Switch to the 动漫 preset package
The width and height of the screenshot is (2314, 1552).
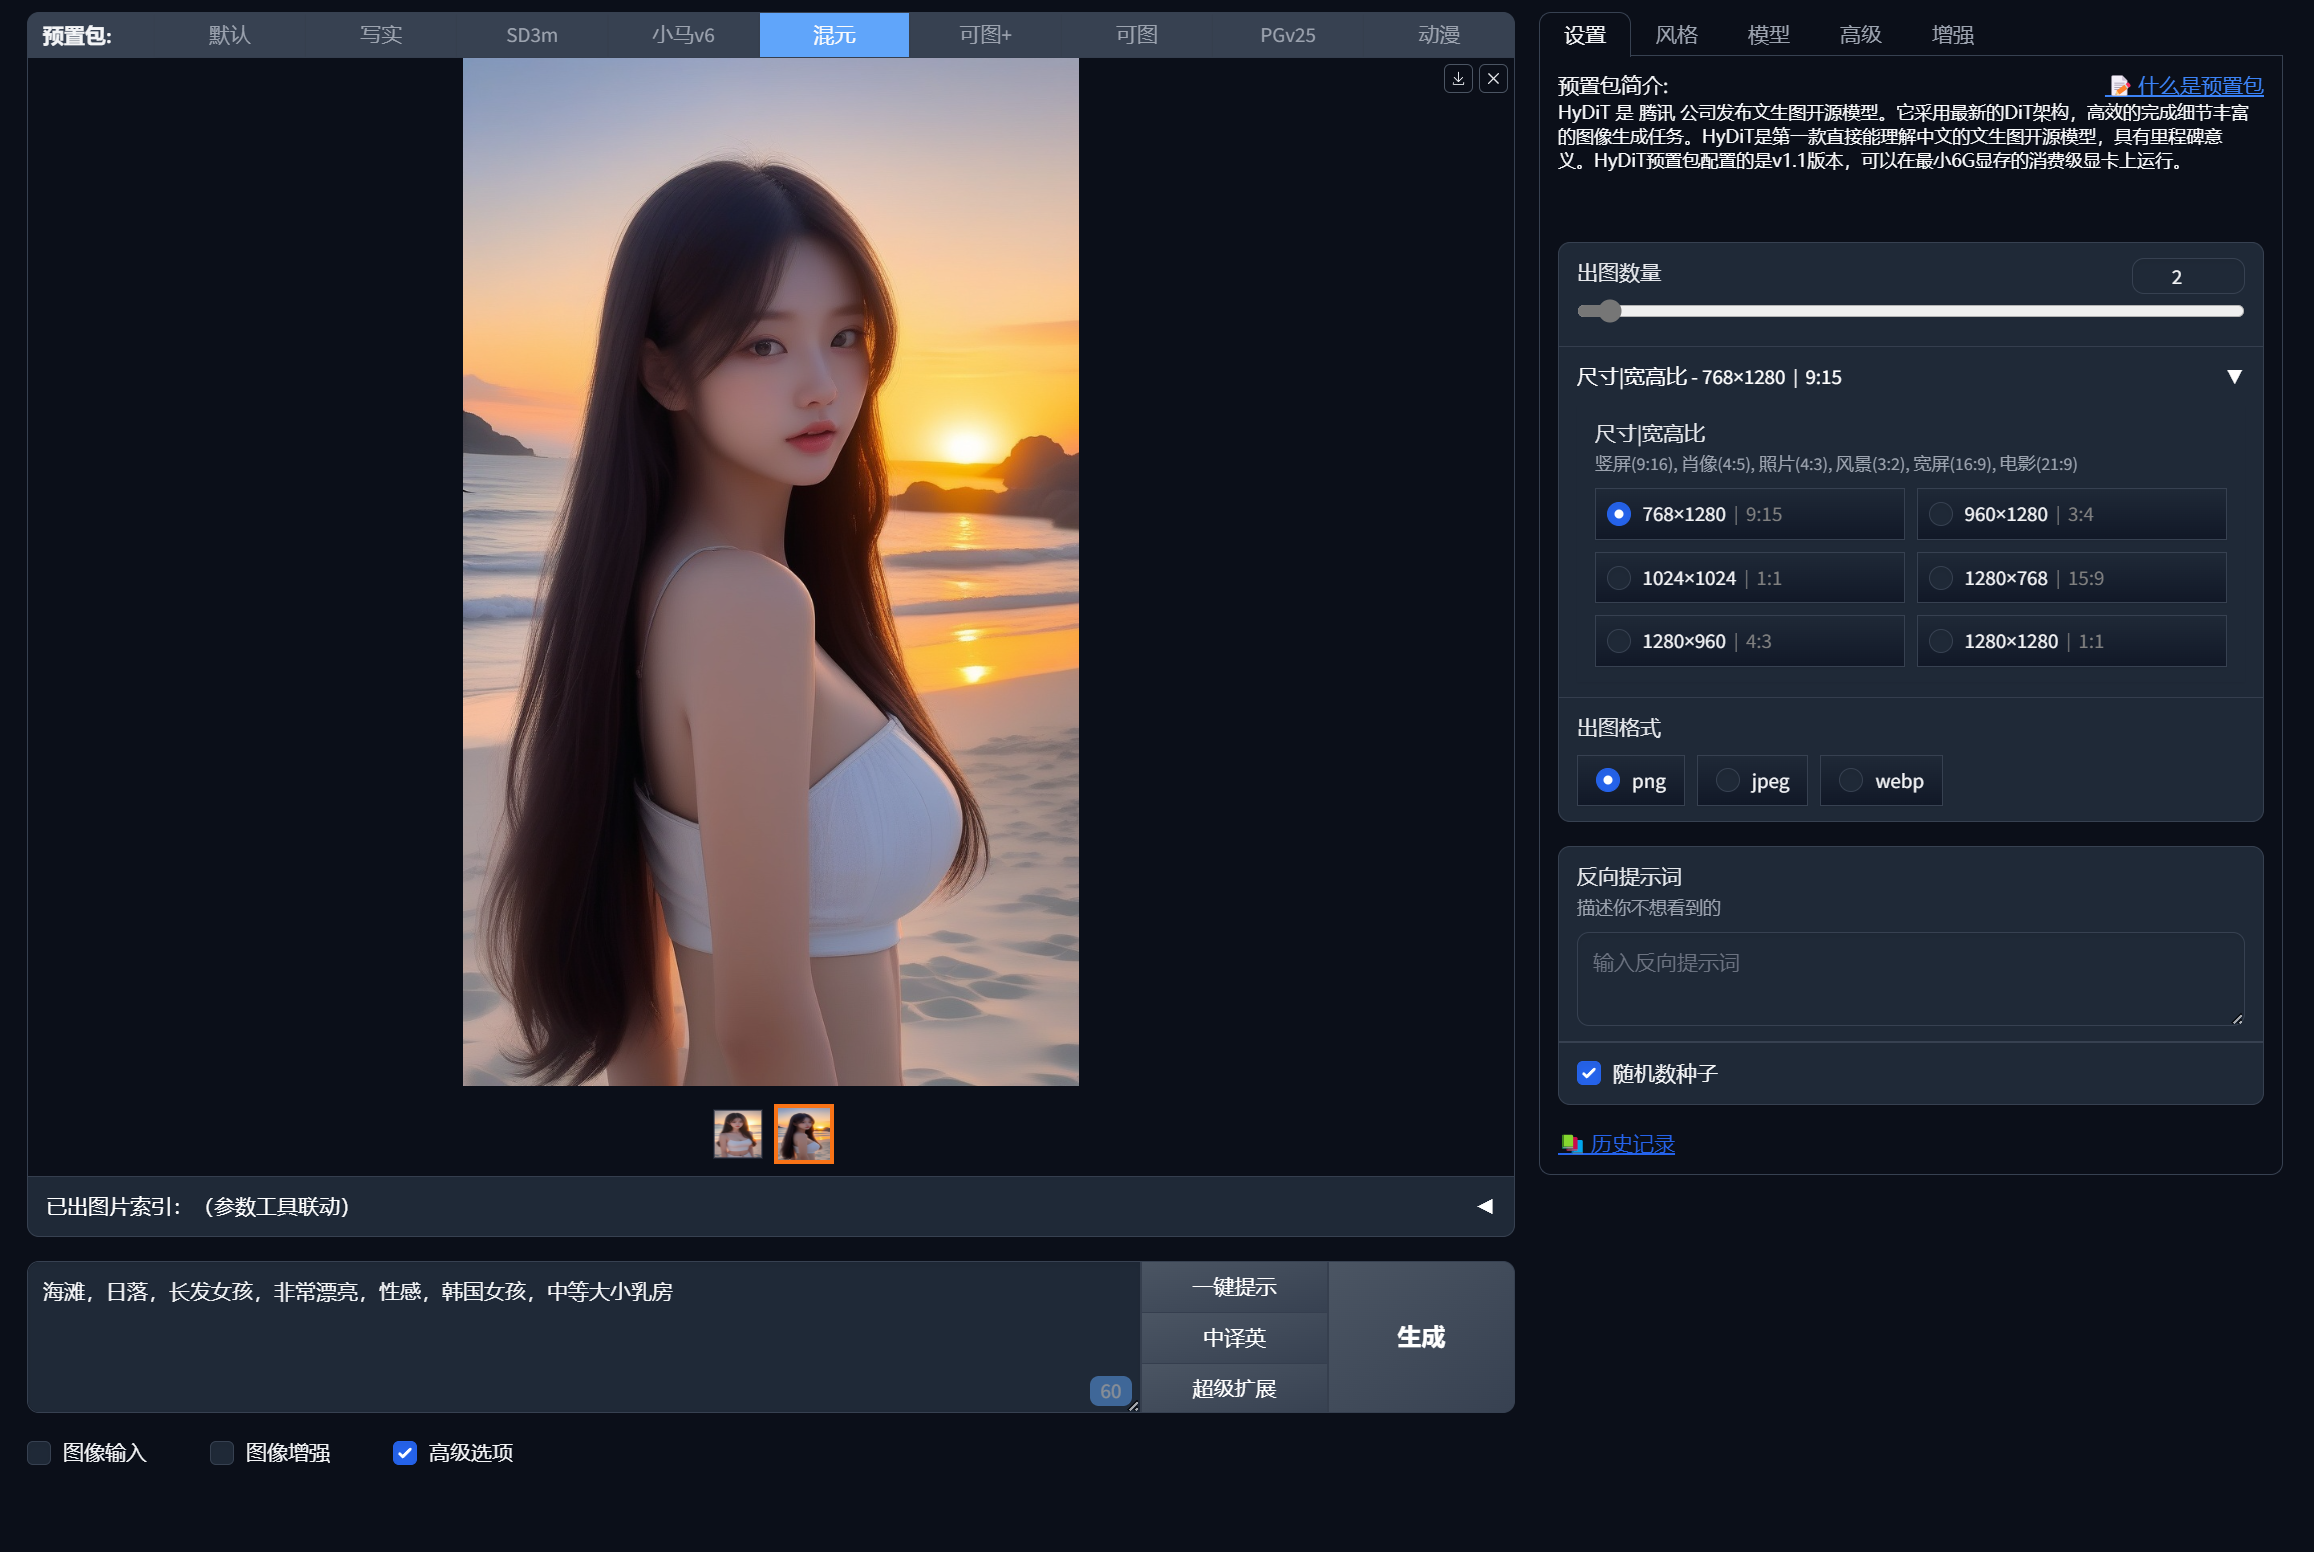pos(1440,34)
